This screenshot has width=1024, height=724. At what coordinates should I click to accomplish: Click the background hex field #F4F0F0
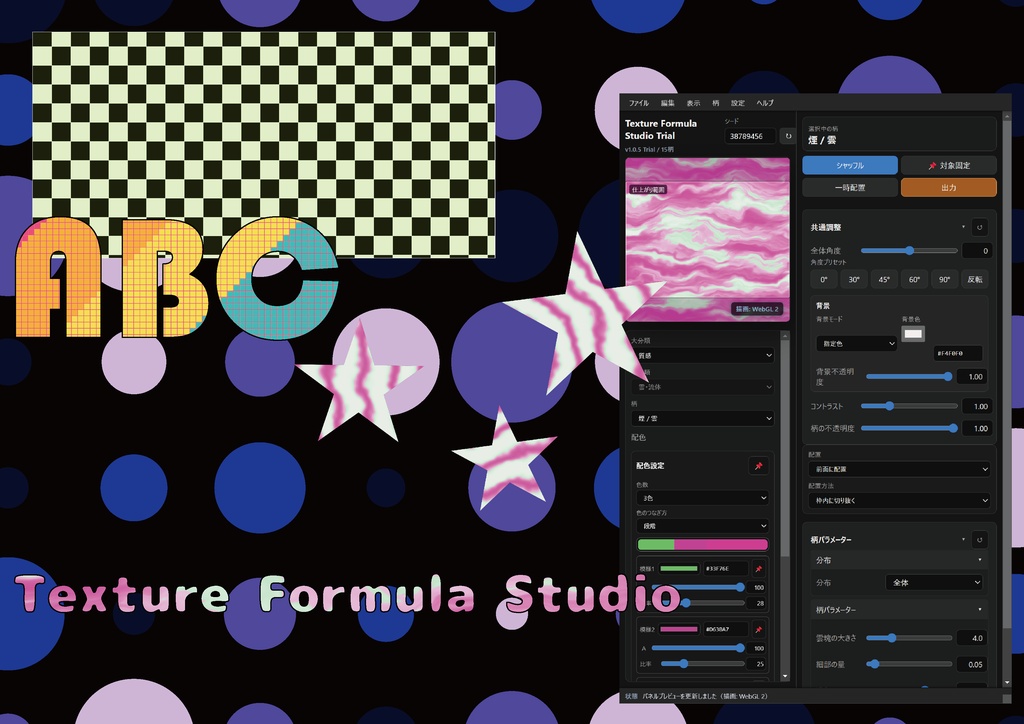958,353
